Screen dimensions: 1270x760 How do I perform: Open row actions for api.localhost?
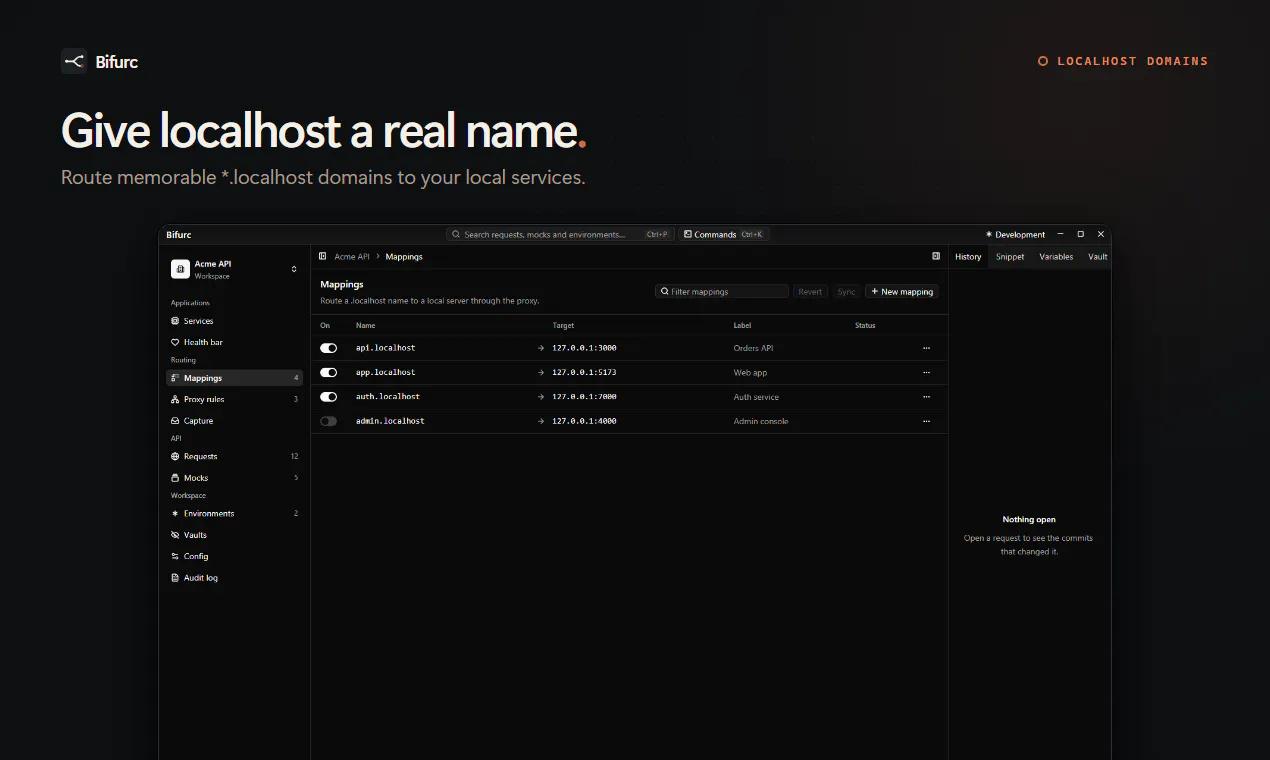tap(926, 348)
